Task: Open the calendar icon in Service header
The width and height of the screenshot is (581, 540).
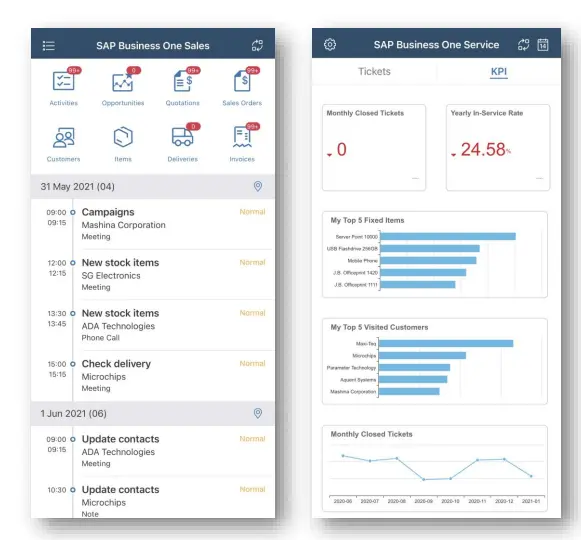Action: pos(543,44)
